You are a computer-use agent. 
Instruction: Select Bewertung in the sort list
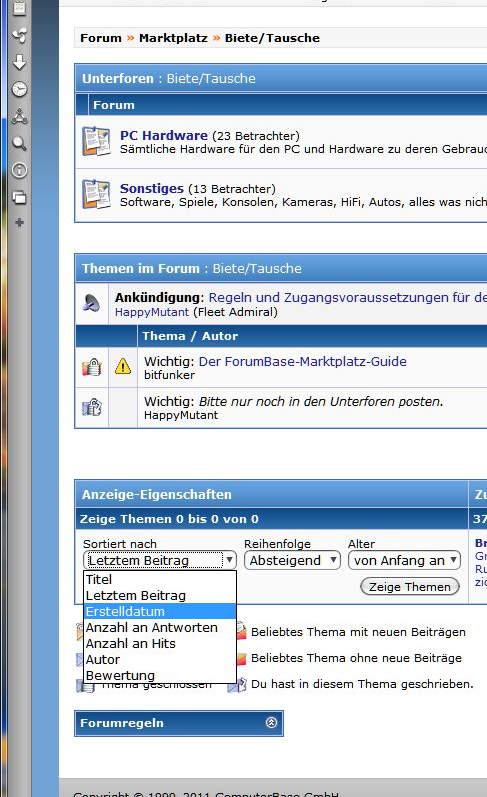[x=160, y=676]
